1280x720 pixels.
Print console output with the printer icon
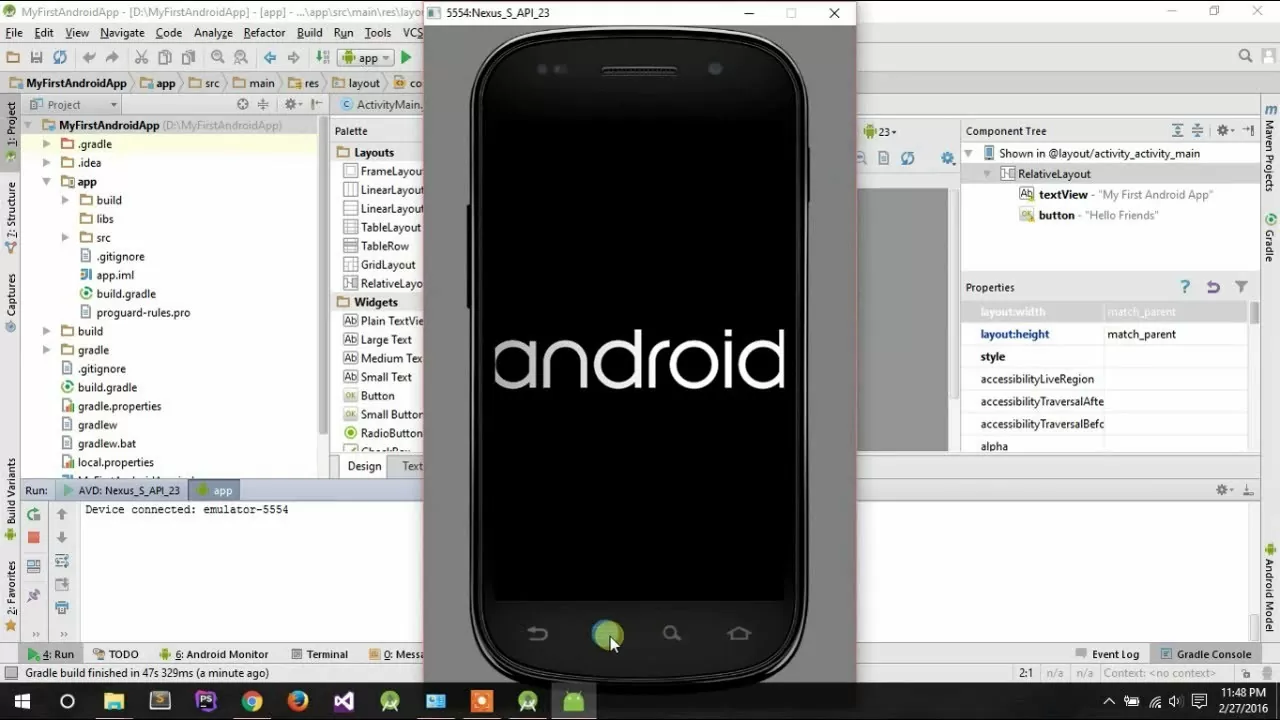(x=62, y=607)
